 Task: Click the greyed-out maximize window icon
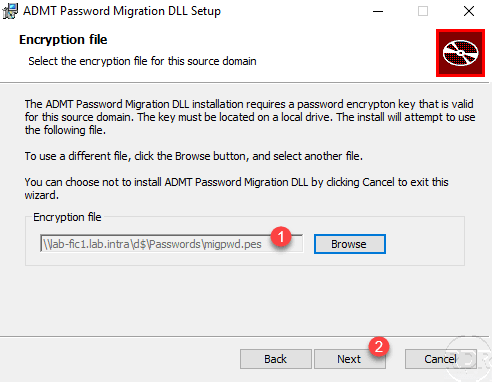(423, 11)
